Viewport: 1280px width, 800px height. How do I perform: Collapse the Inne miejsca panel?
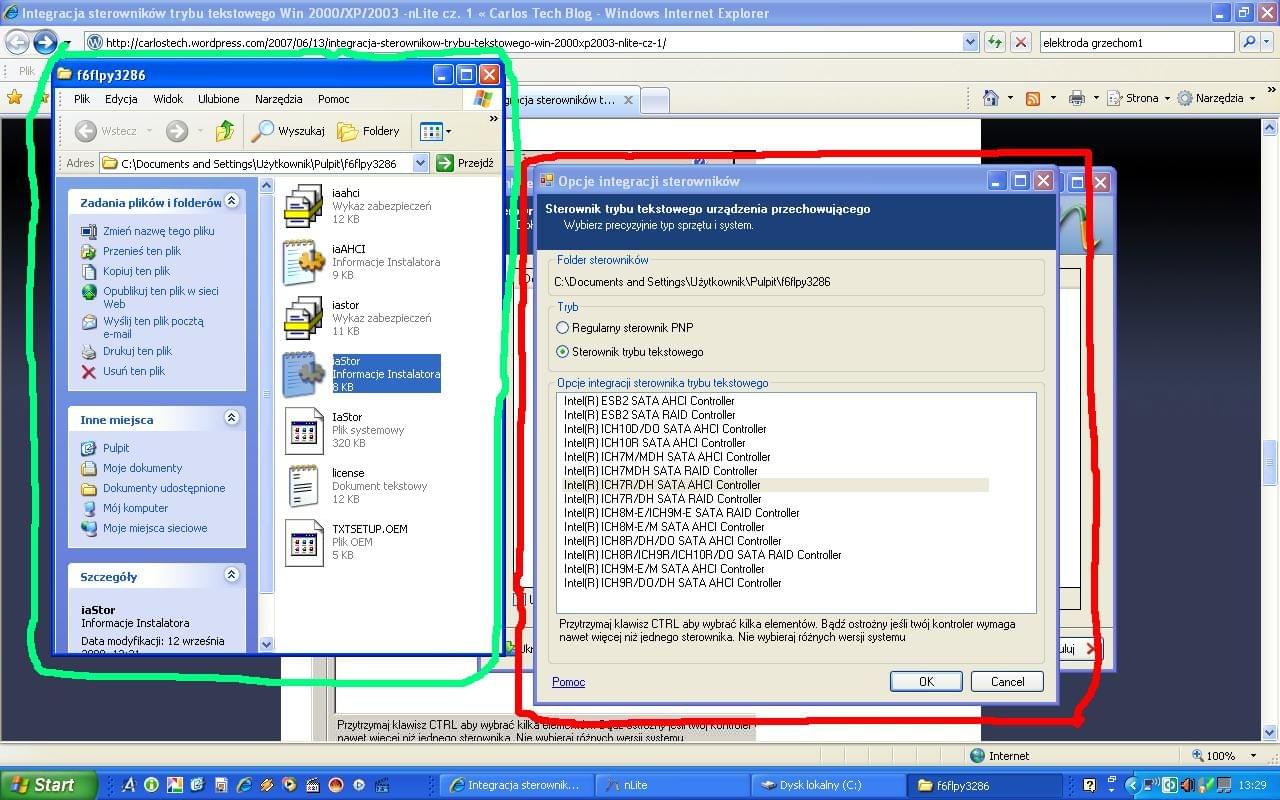tap(232, 418)
